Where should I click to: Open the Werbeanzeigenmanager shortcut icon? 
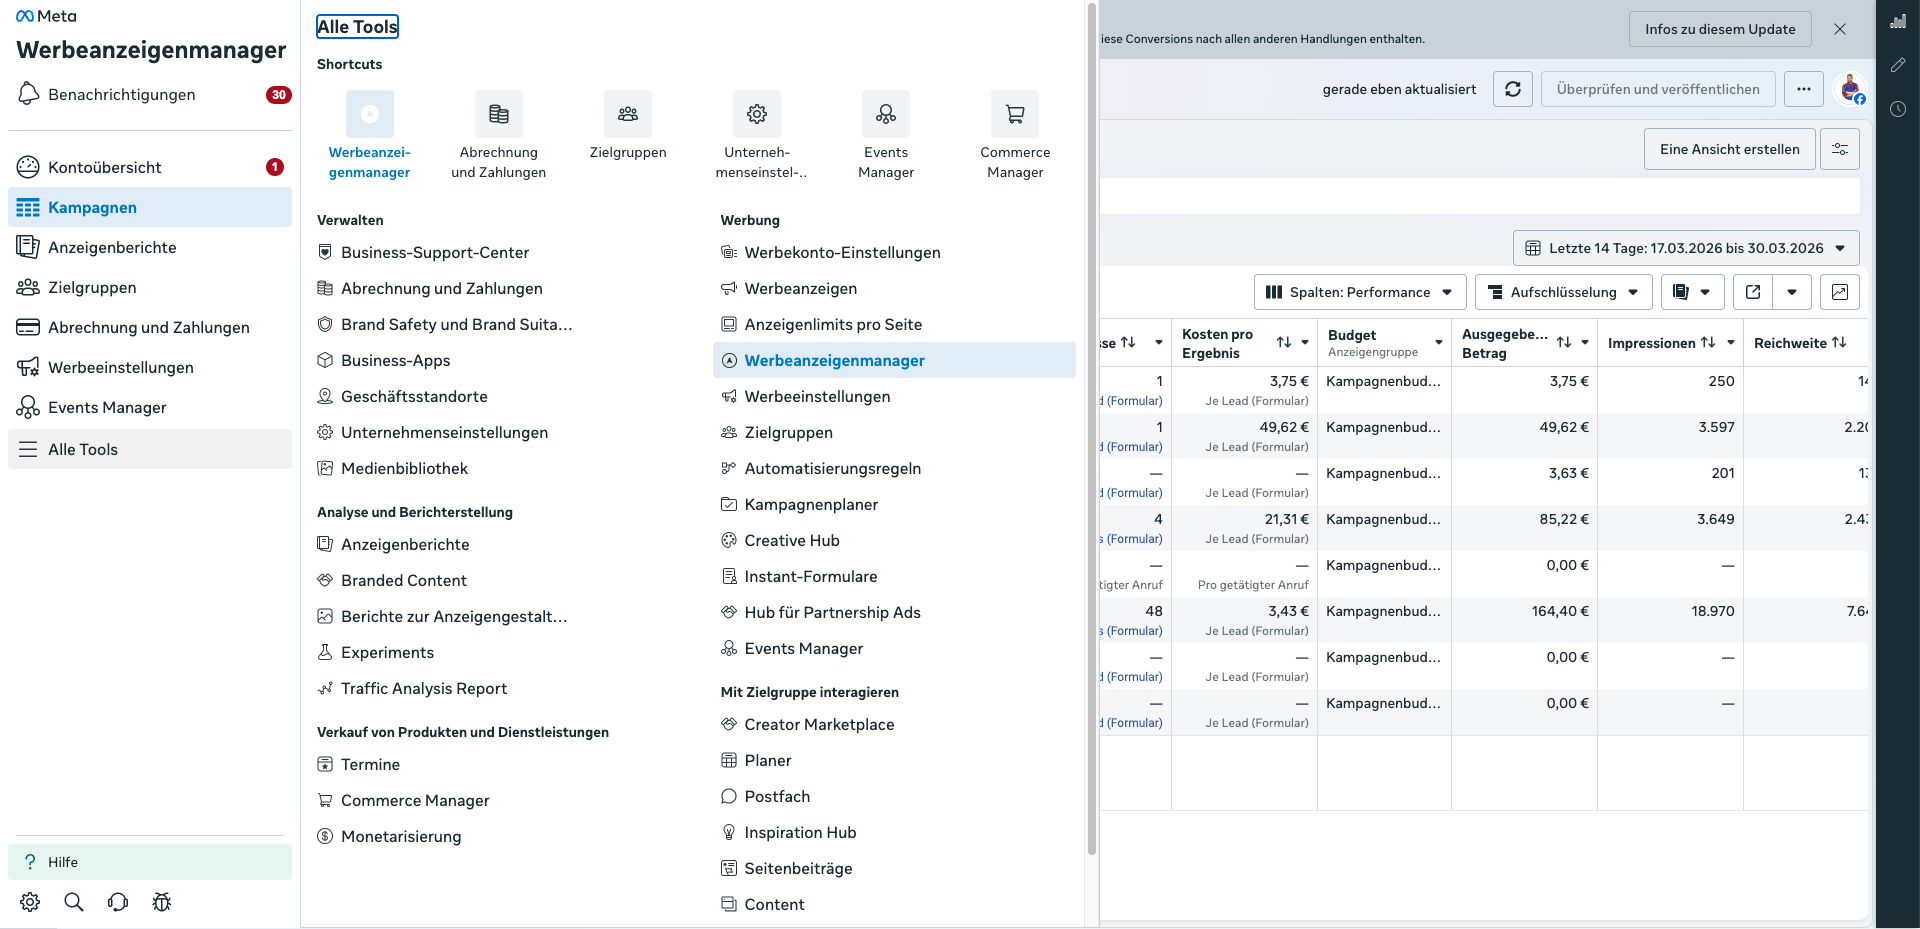coord(370,114)
